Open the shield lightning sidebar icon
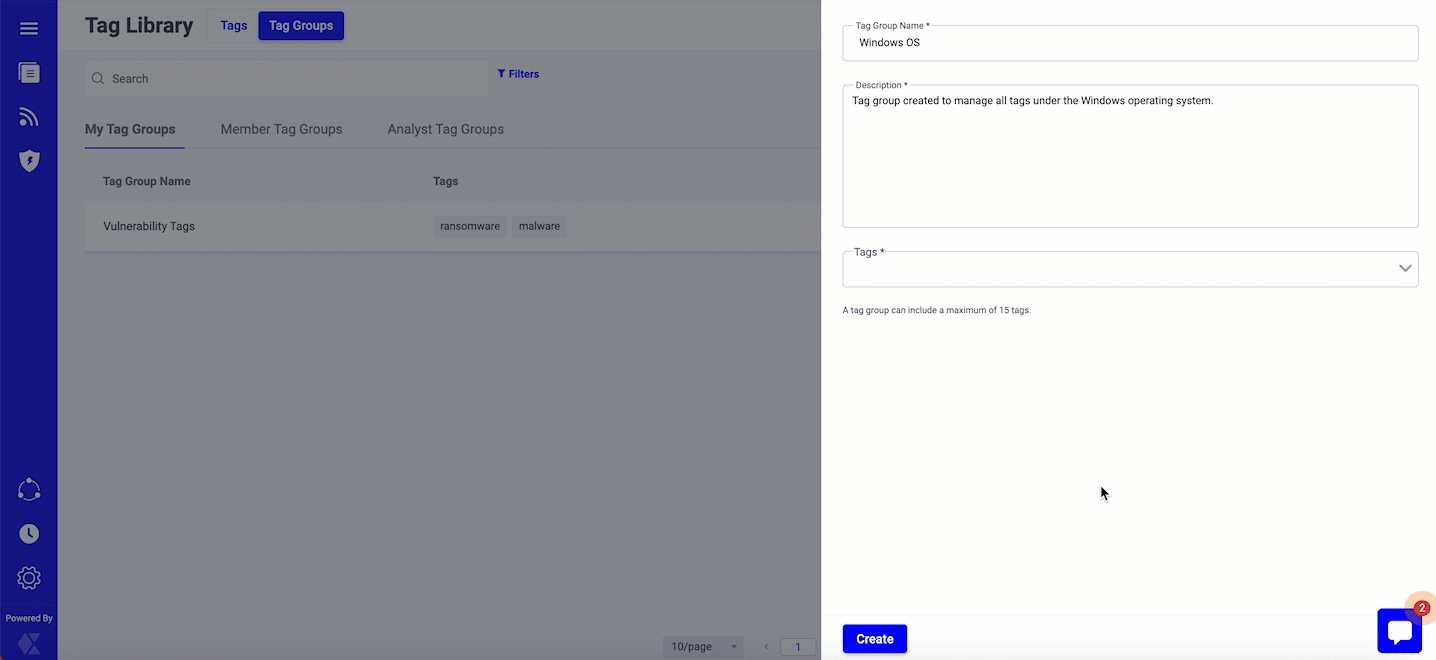The height and width of the screenshot is (660, 1436). click(x=29, y=161)
